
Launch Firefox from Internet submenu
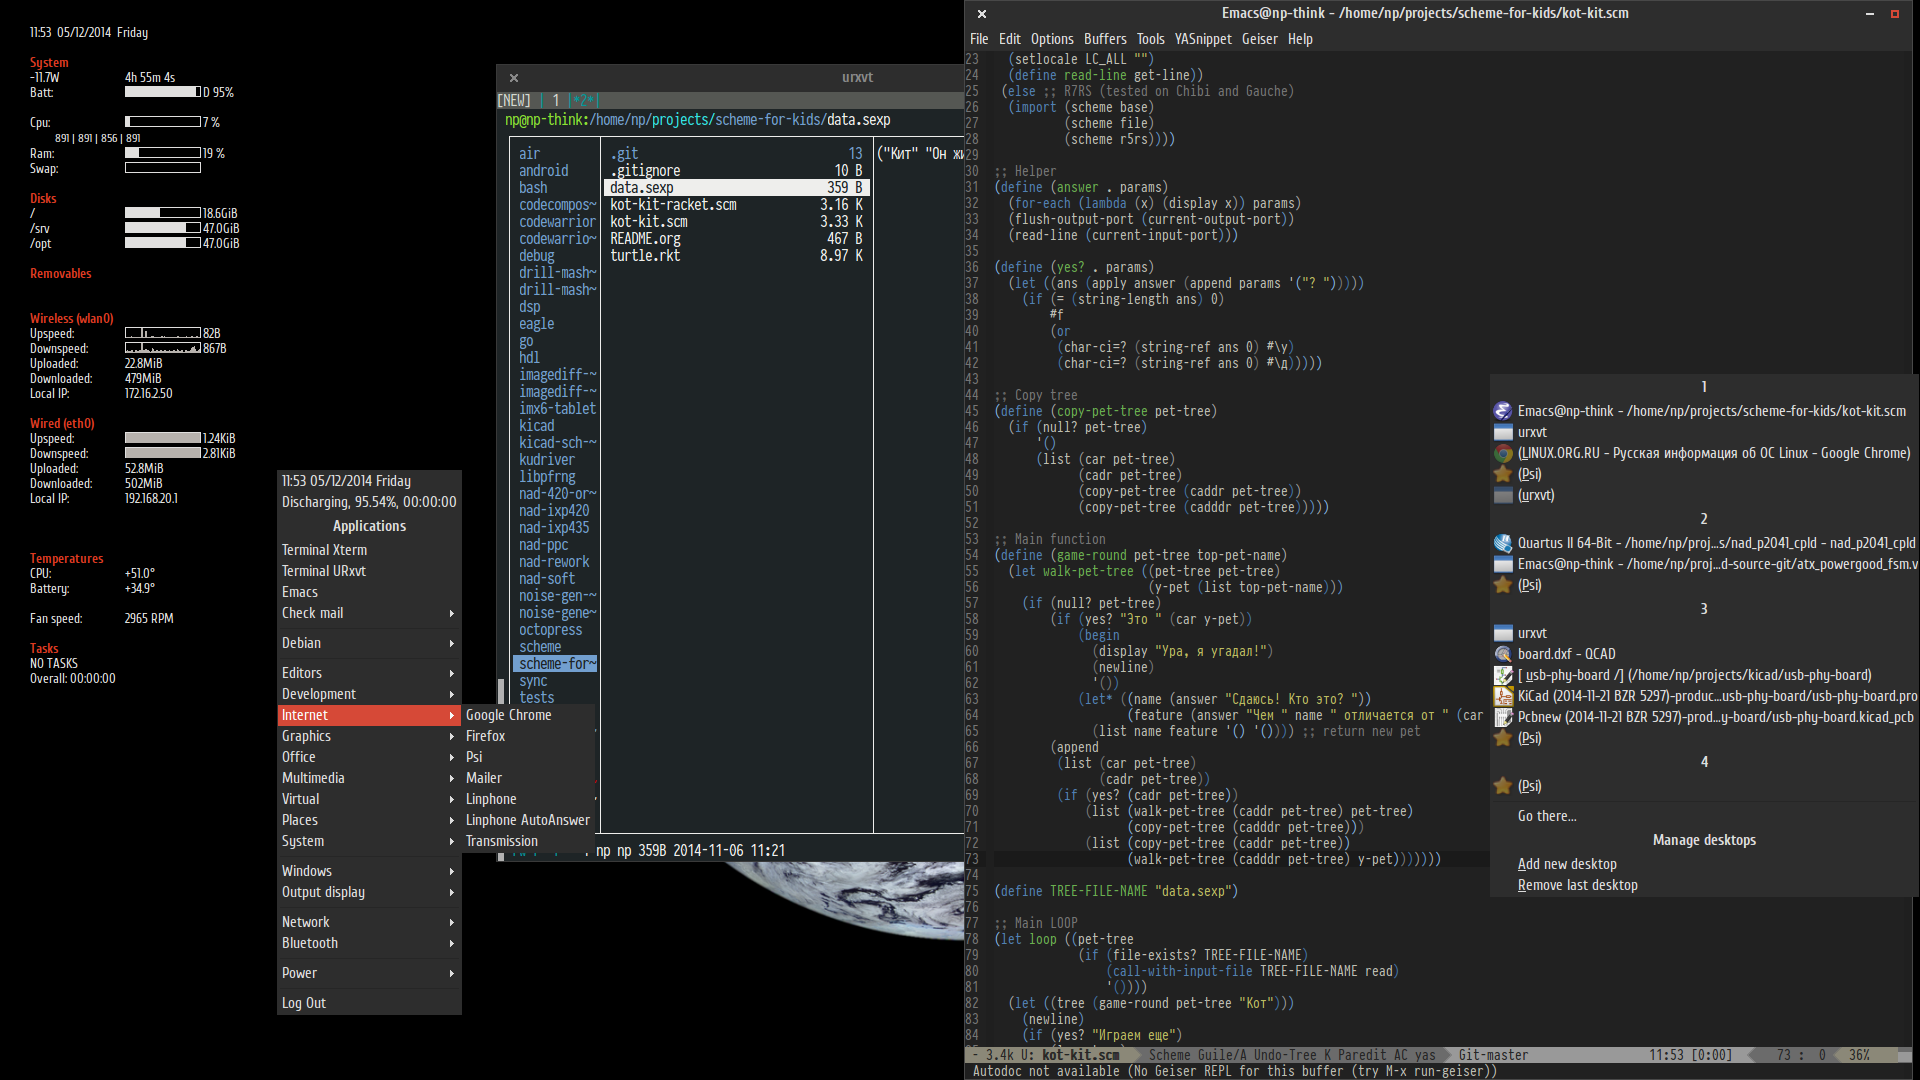[x=529, y=736]
